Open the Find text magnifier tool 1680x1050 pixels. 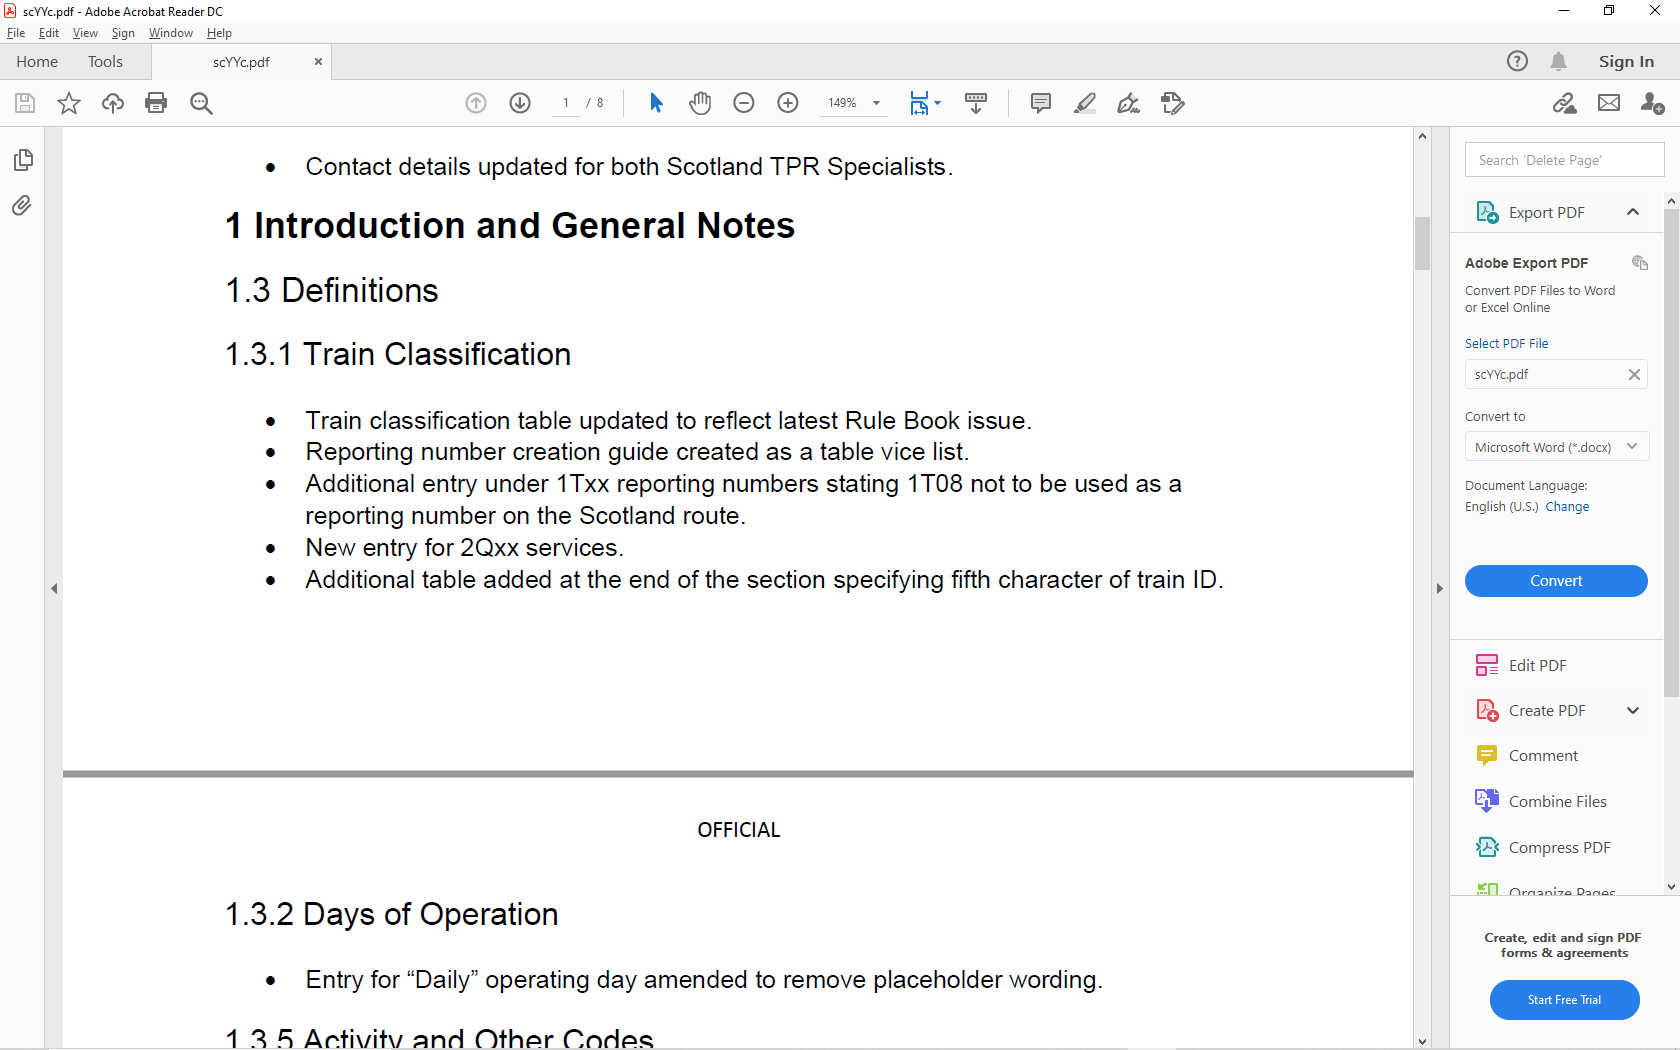click(201, 103)
